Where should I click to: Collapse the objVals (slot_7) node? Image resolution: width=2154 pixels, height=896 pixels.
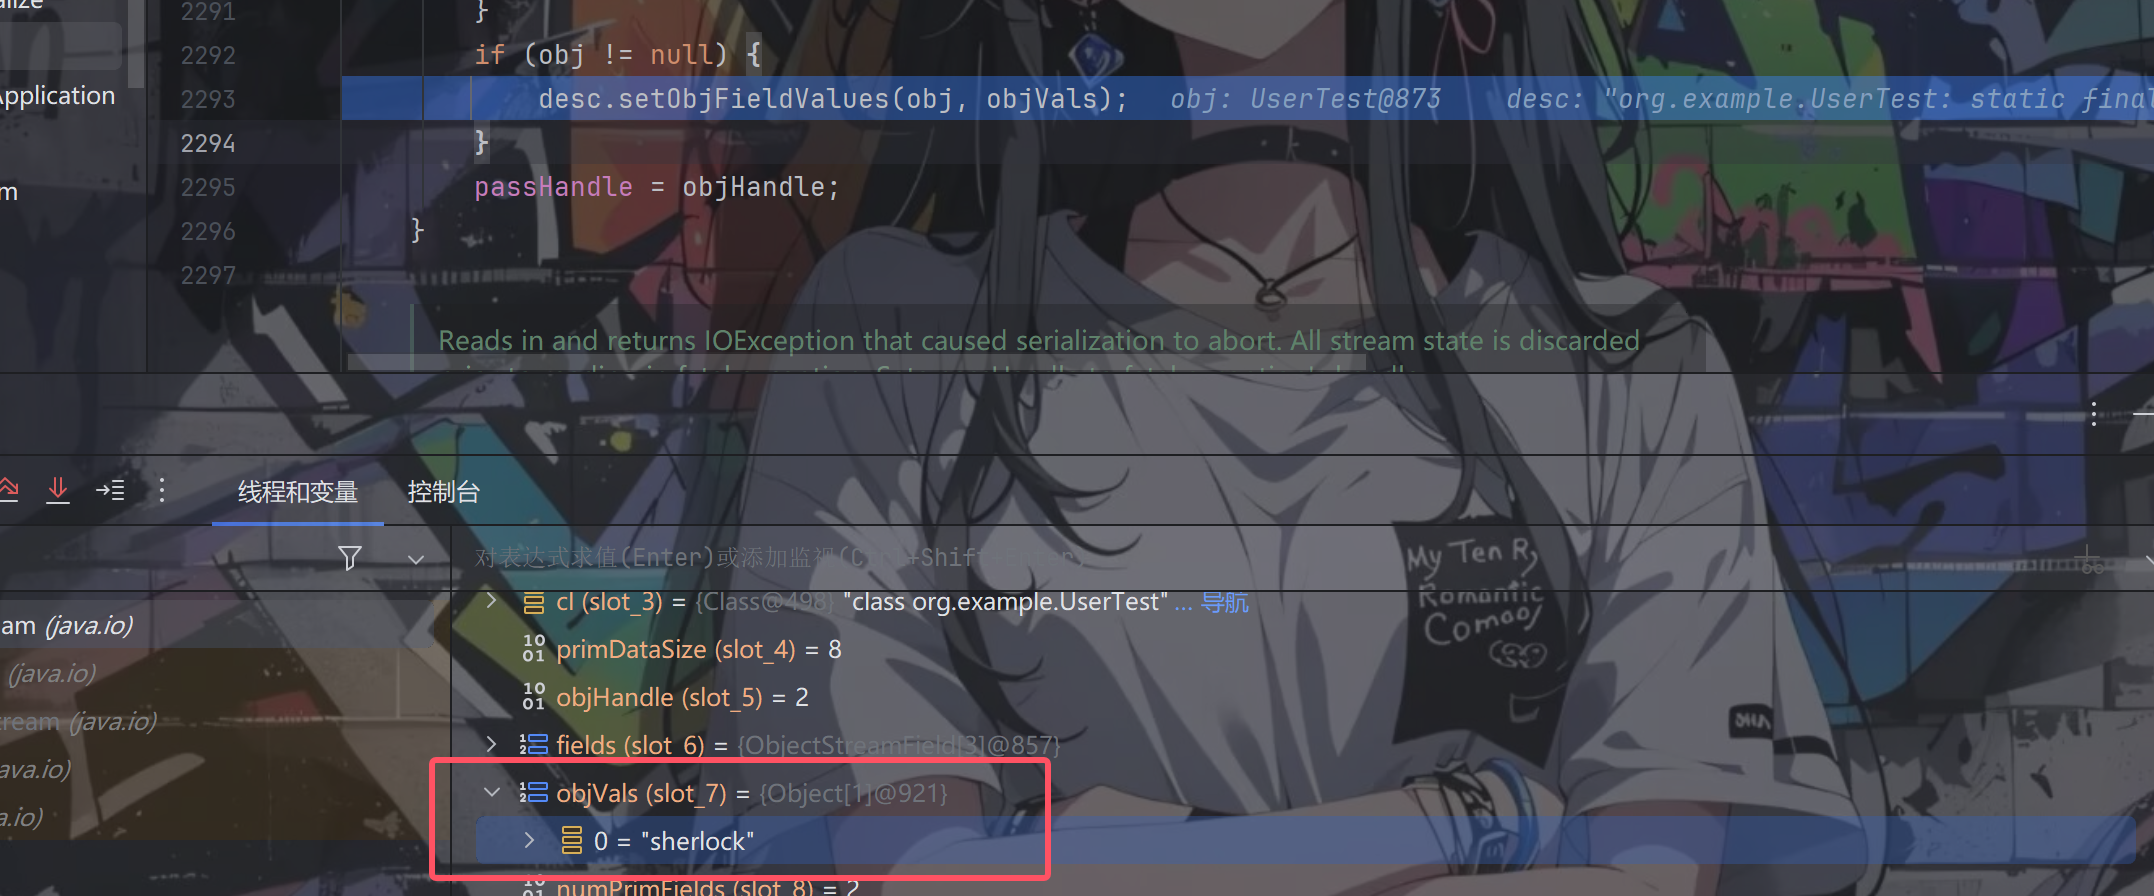pos(491,793)
